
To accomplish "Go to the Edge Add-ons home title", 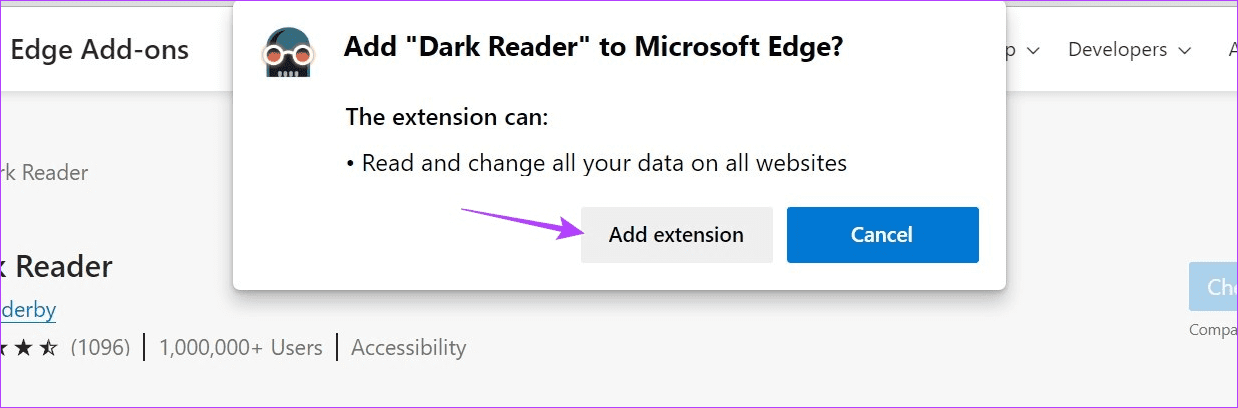I will pyautogui.click(x=99, y=50).
